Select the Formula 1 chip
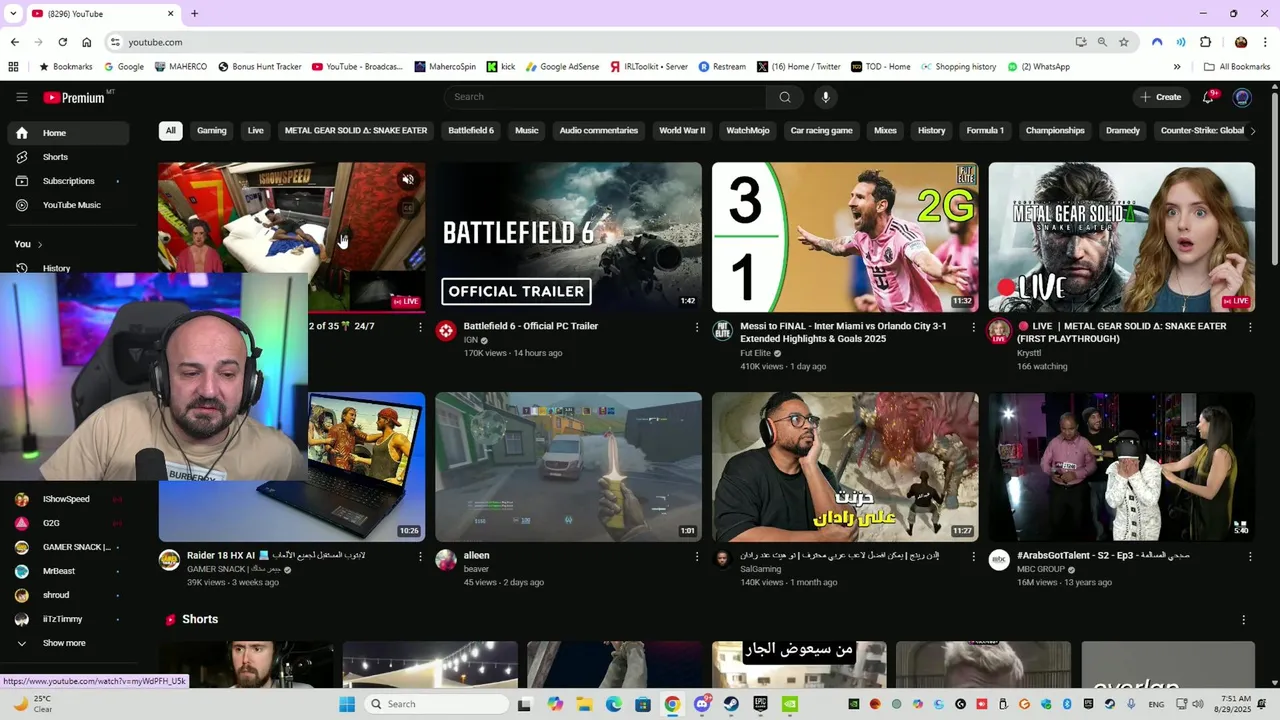Viewport: 1280px width, 720px height. click(985, 131)
